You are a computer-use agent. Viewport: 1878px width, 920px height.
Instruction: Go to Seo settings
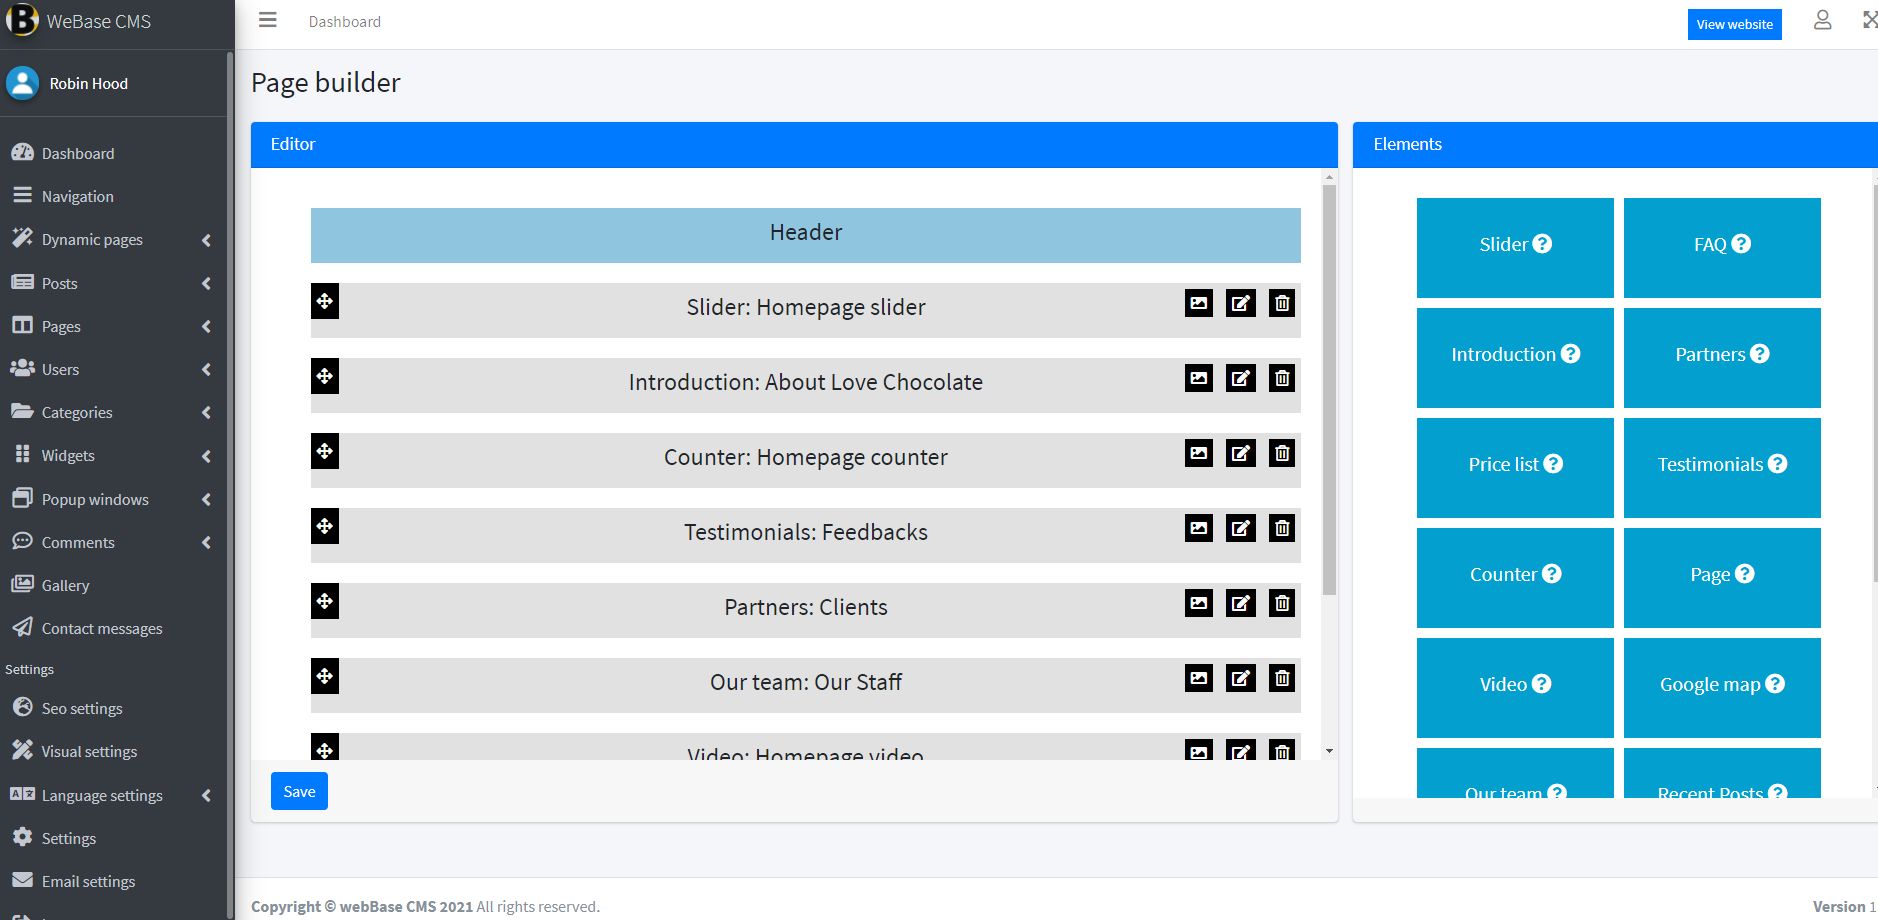point(82,709)
